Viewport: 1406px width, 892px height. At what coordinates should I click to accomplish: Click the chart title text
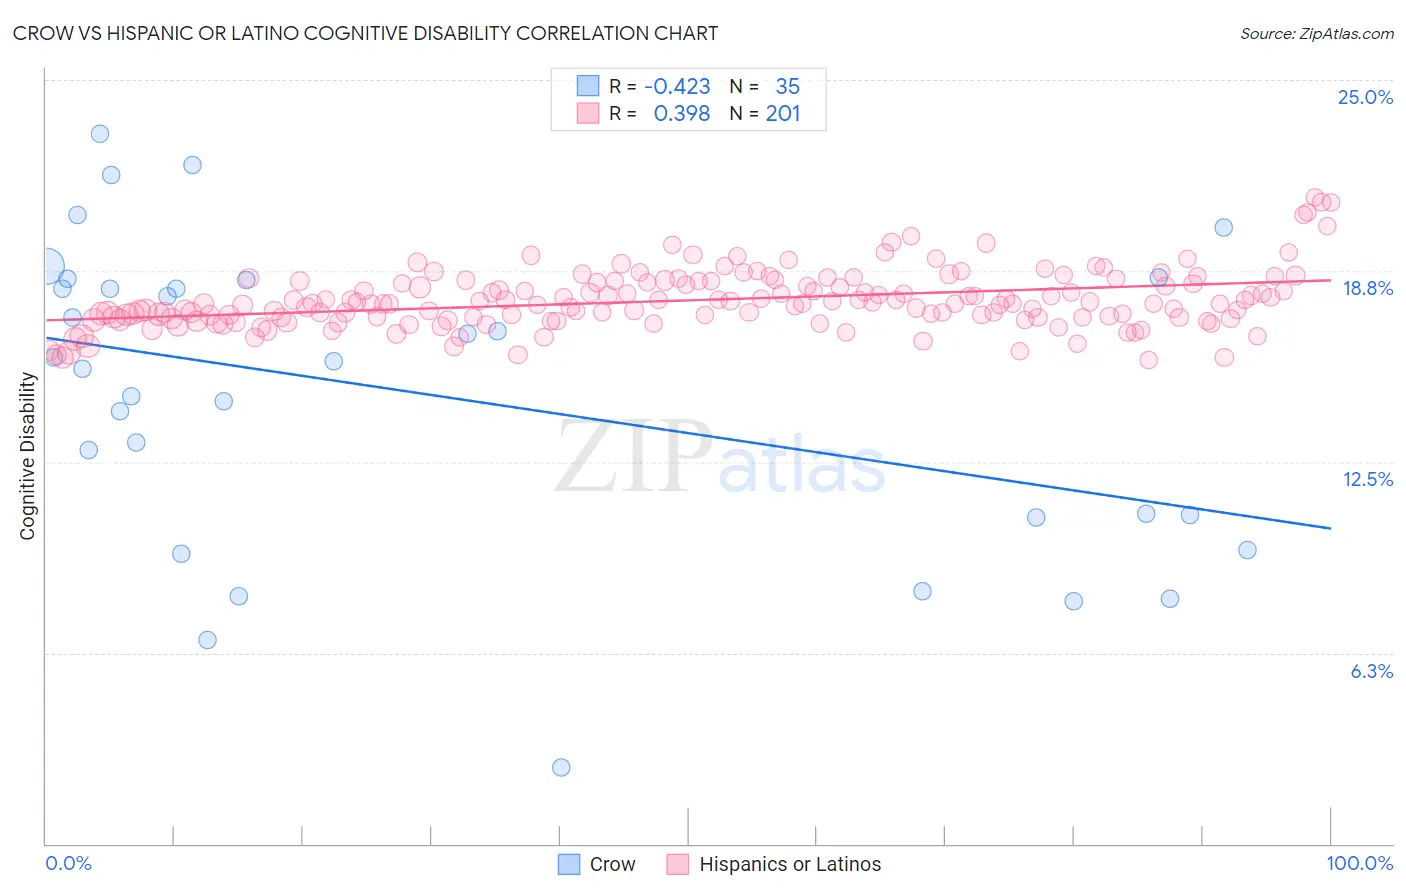[x=365, y=33]
